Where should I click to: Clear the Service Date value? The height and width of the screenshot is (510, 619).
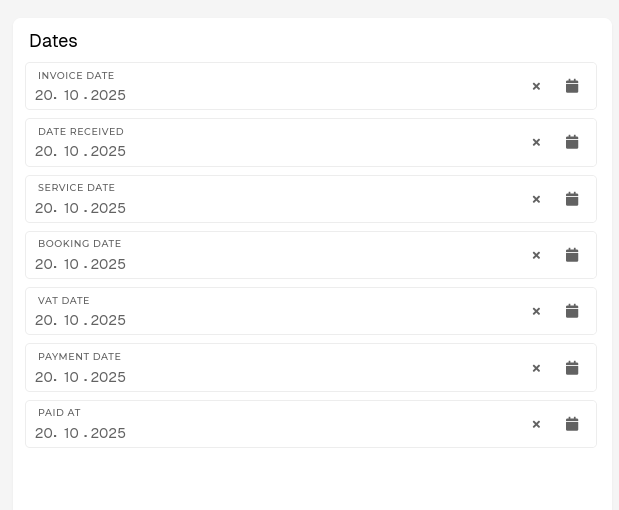coord(536,199)
